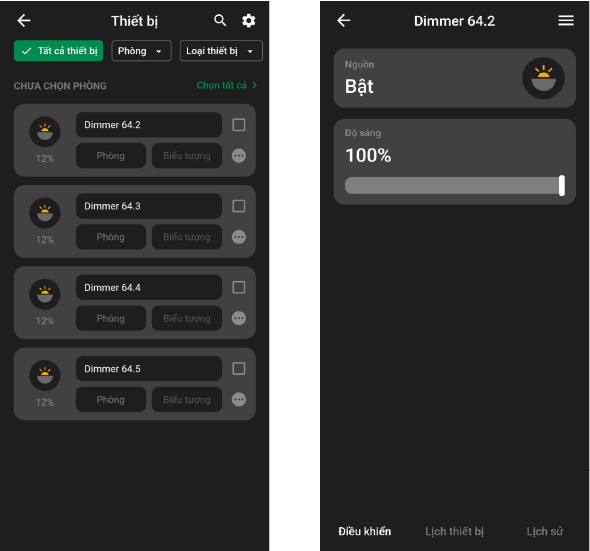Screen dimensions: 590x551
Task: Check the Dimmer 64.5 checkbox
Action: pos(239,368)
